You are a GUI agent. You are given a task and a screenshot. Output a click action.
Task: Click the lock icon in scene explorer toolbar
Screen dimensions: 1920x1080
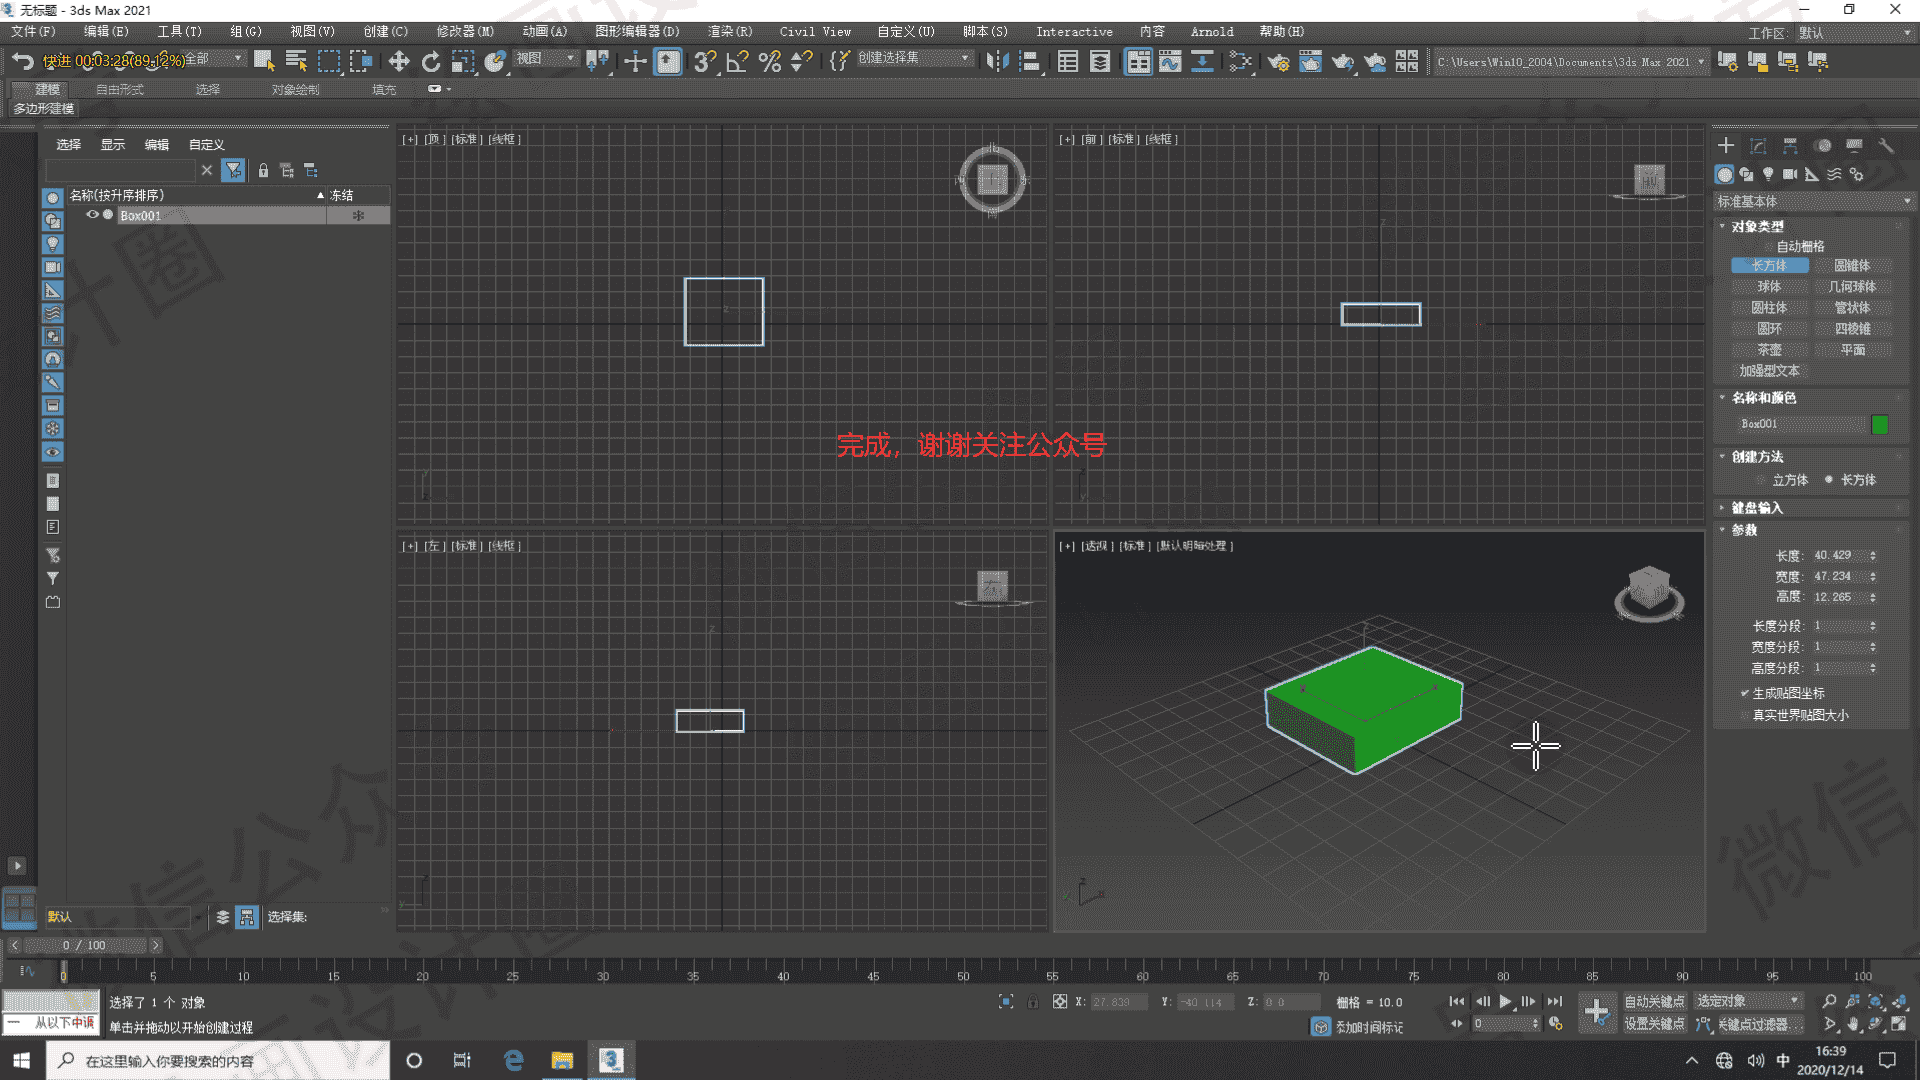(x=263, y=171)
